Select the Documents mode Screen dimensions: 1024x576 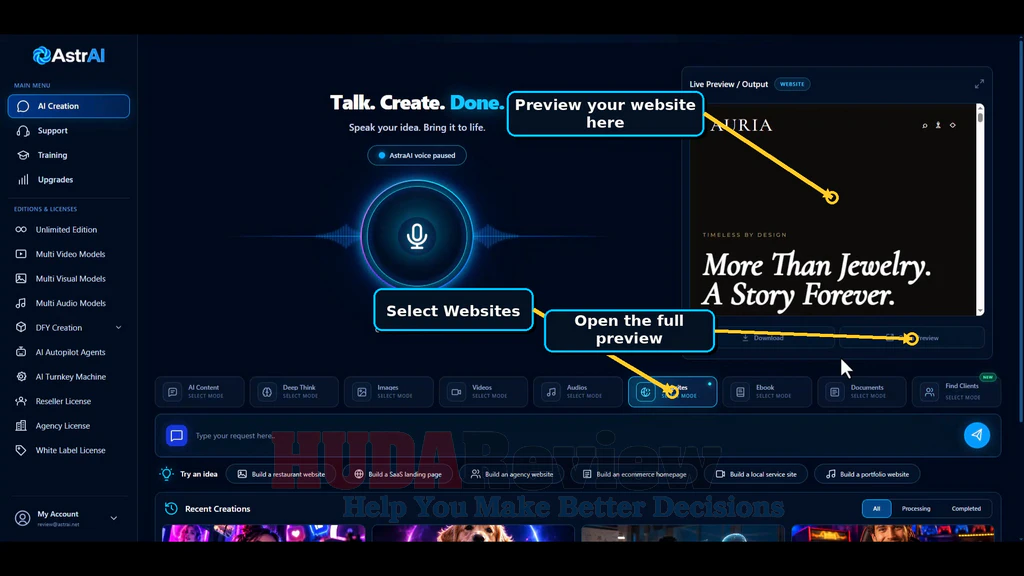(861, 392)
